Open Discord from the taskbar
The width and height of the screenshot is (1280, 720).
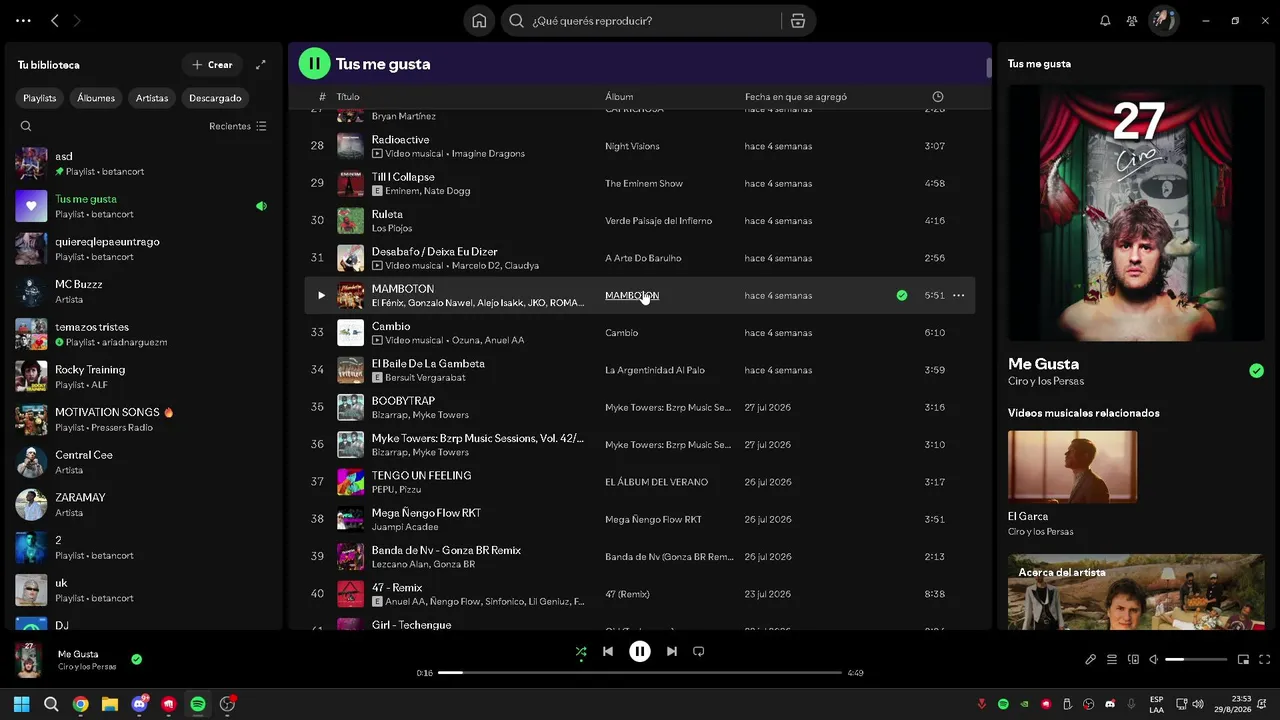coord(139,704)
